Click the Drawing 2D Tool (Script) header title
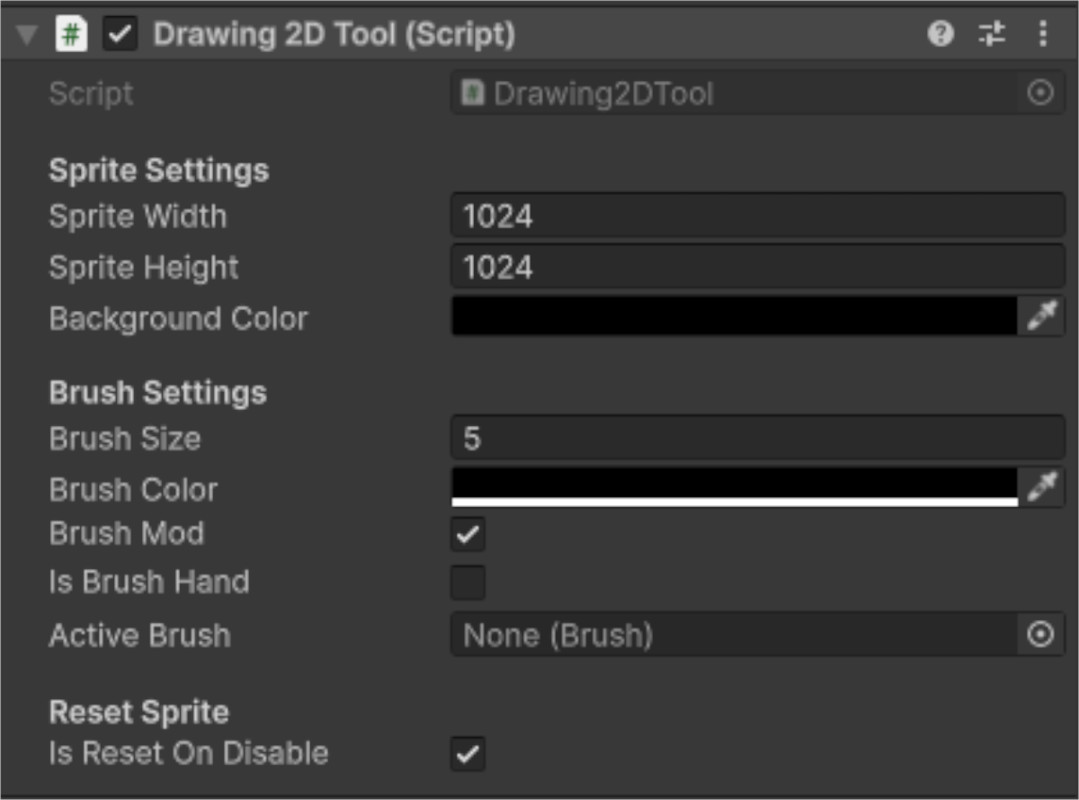Viewport: 1079px width, 800px height. [x=334, y=35]
